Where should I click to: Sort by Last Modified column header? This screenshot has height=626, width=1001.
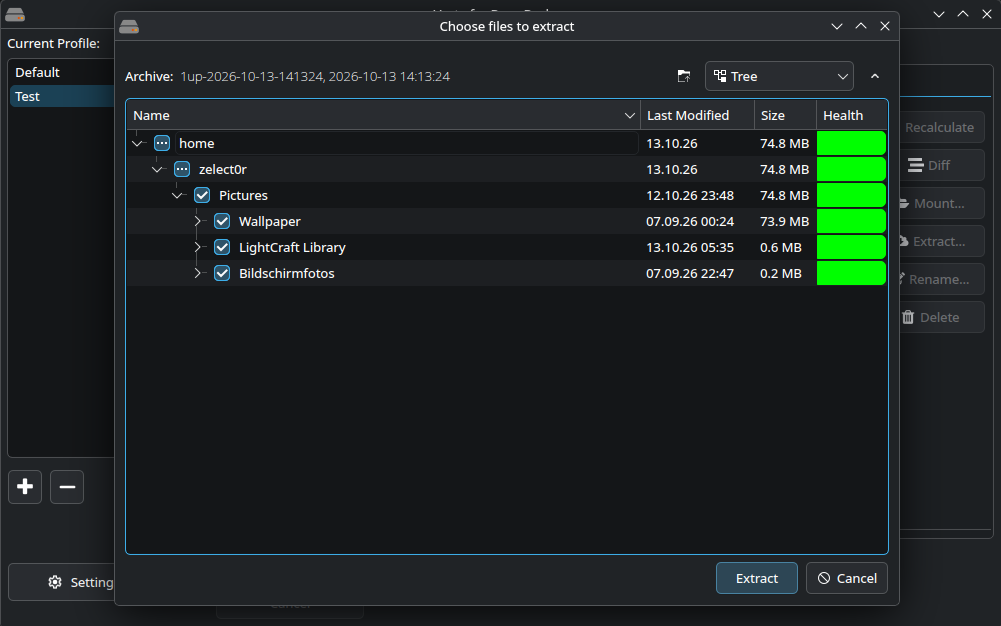697,116
